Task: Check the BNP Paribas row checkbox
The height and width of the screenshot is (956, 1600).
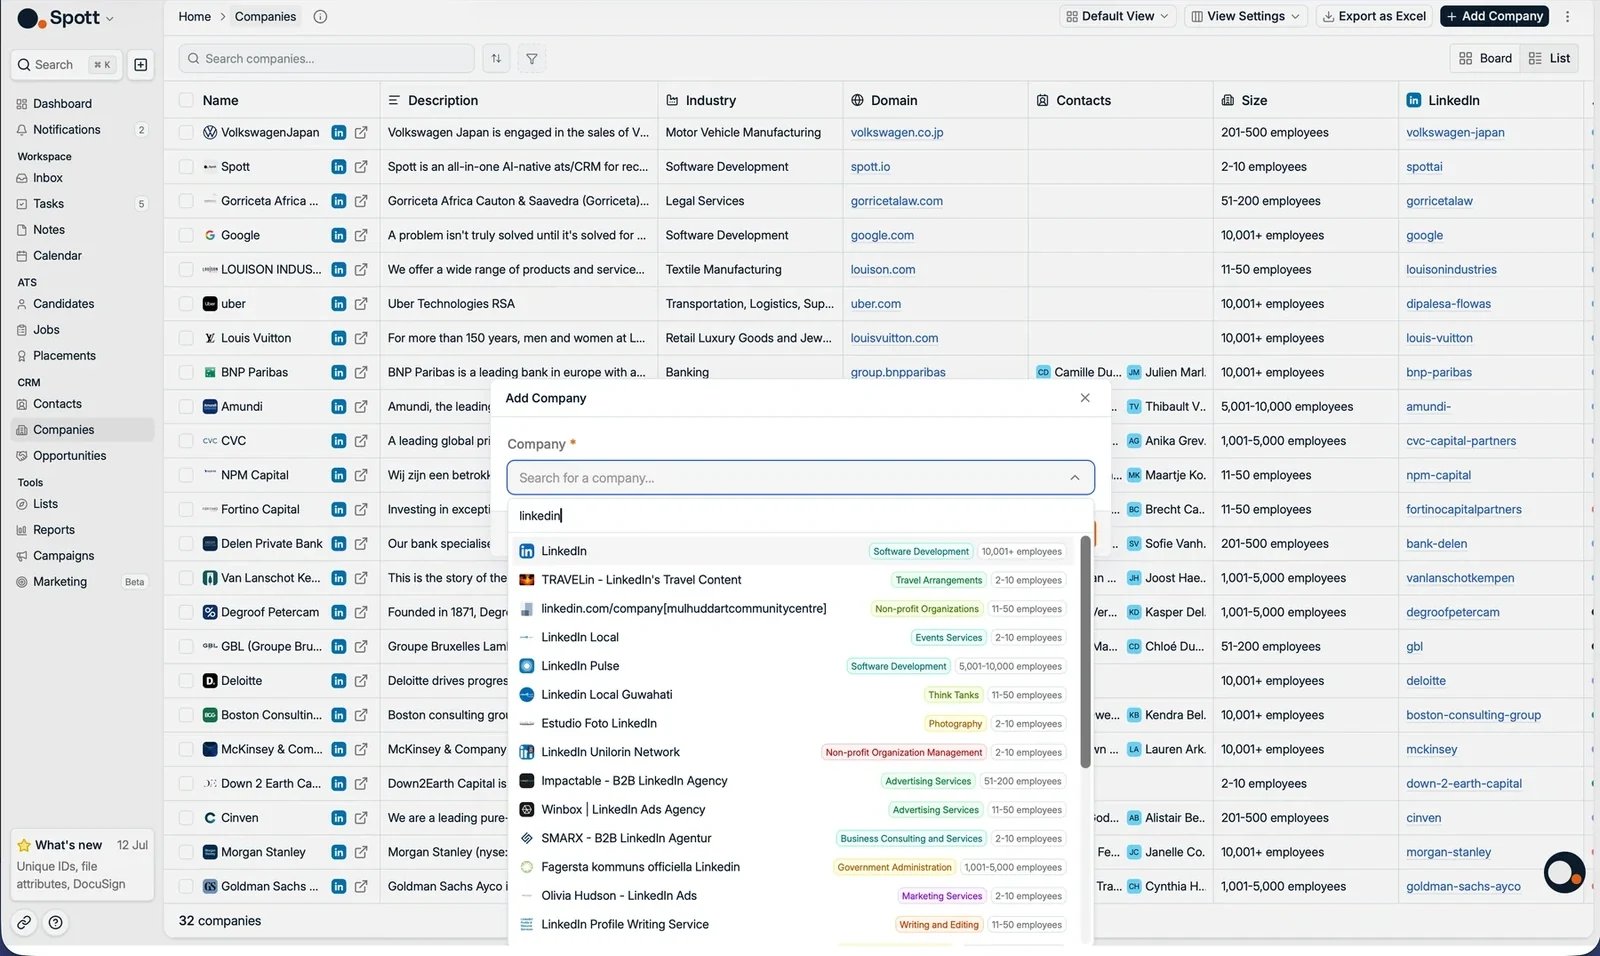Action: [x=186, y=373]
